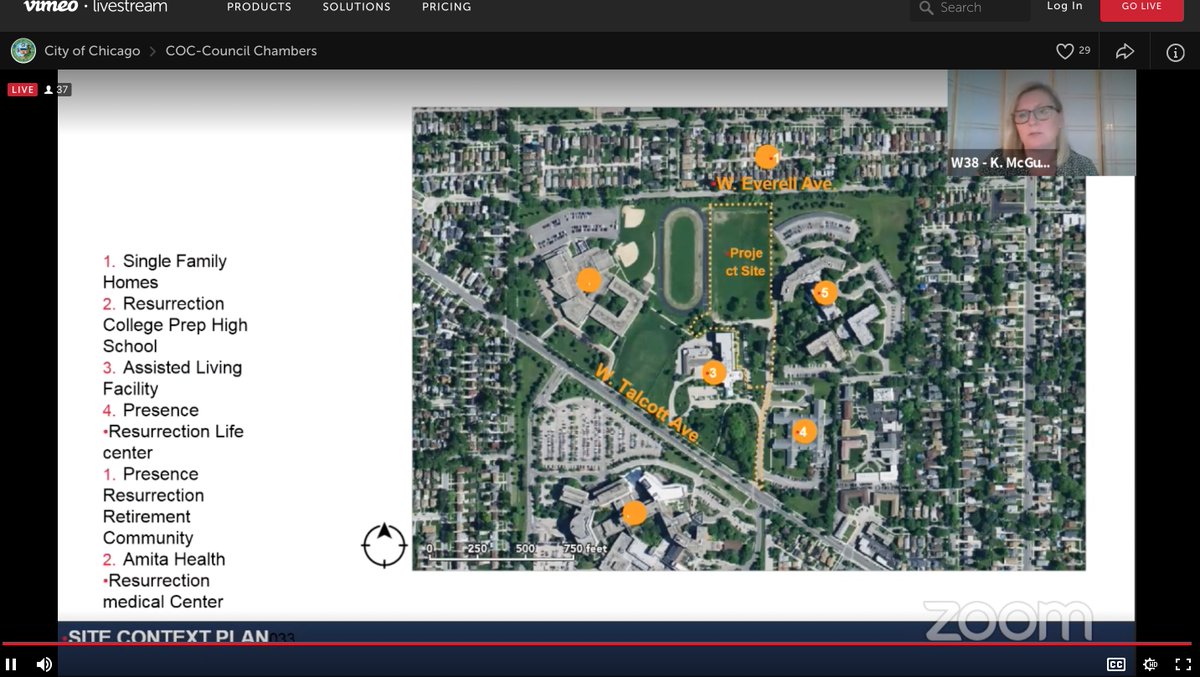Click the GO LIVE button

(1141, 7)
